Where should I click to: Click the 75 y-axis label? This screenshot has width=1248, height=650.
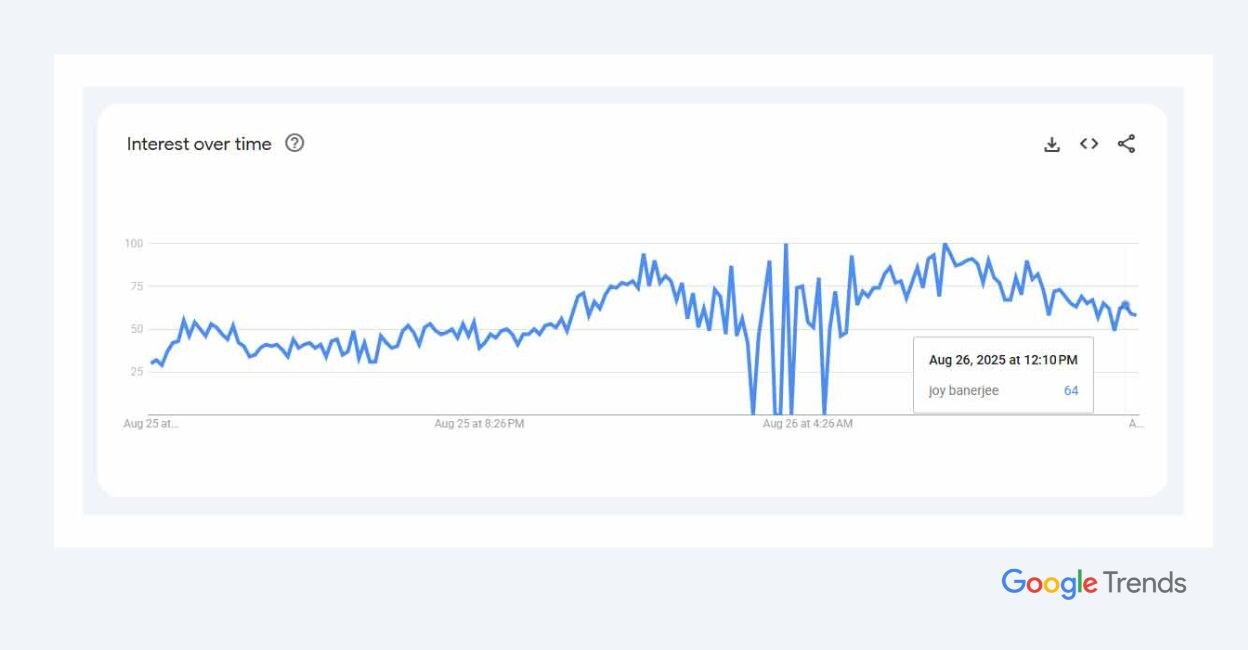[137, 286]
